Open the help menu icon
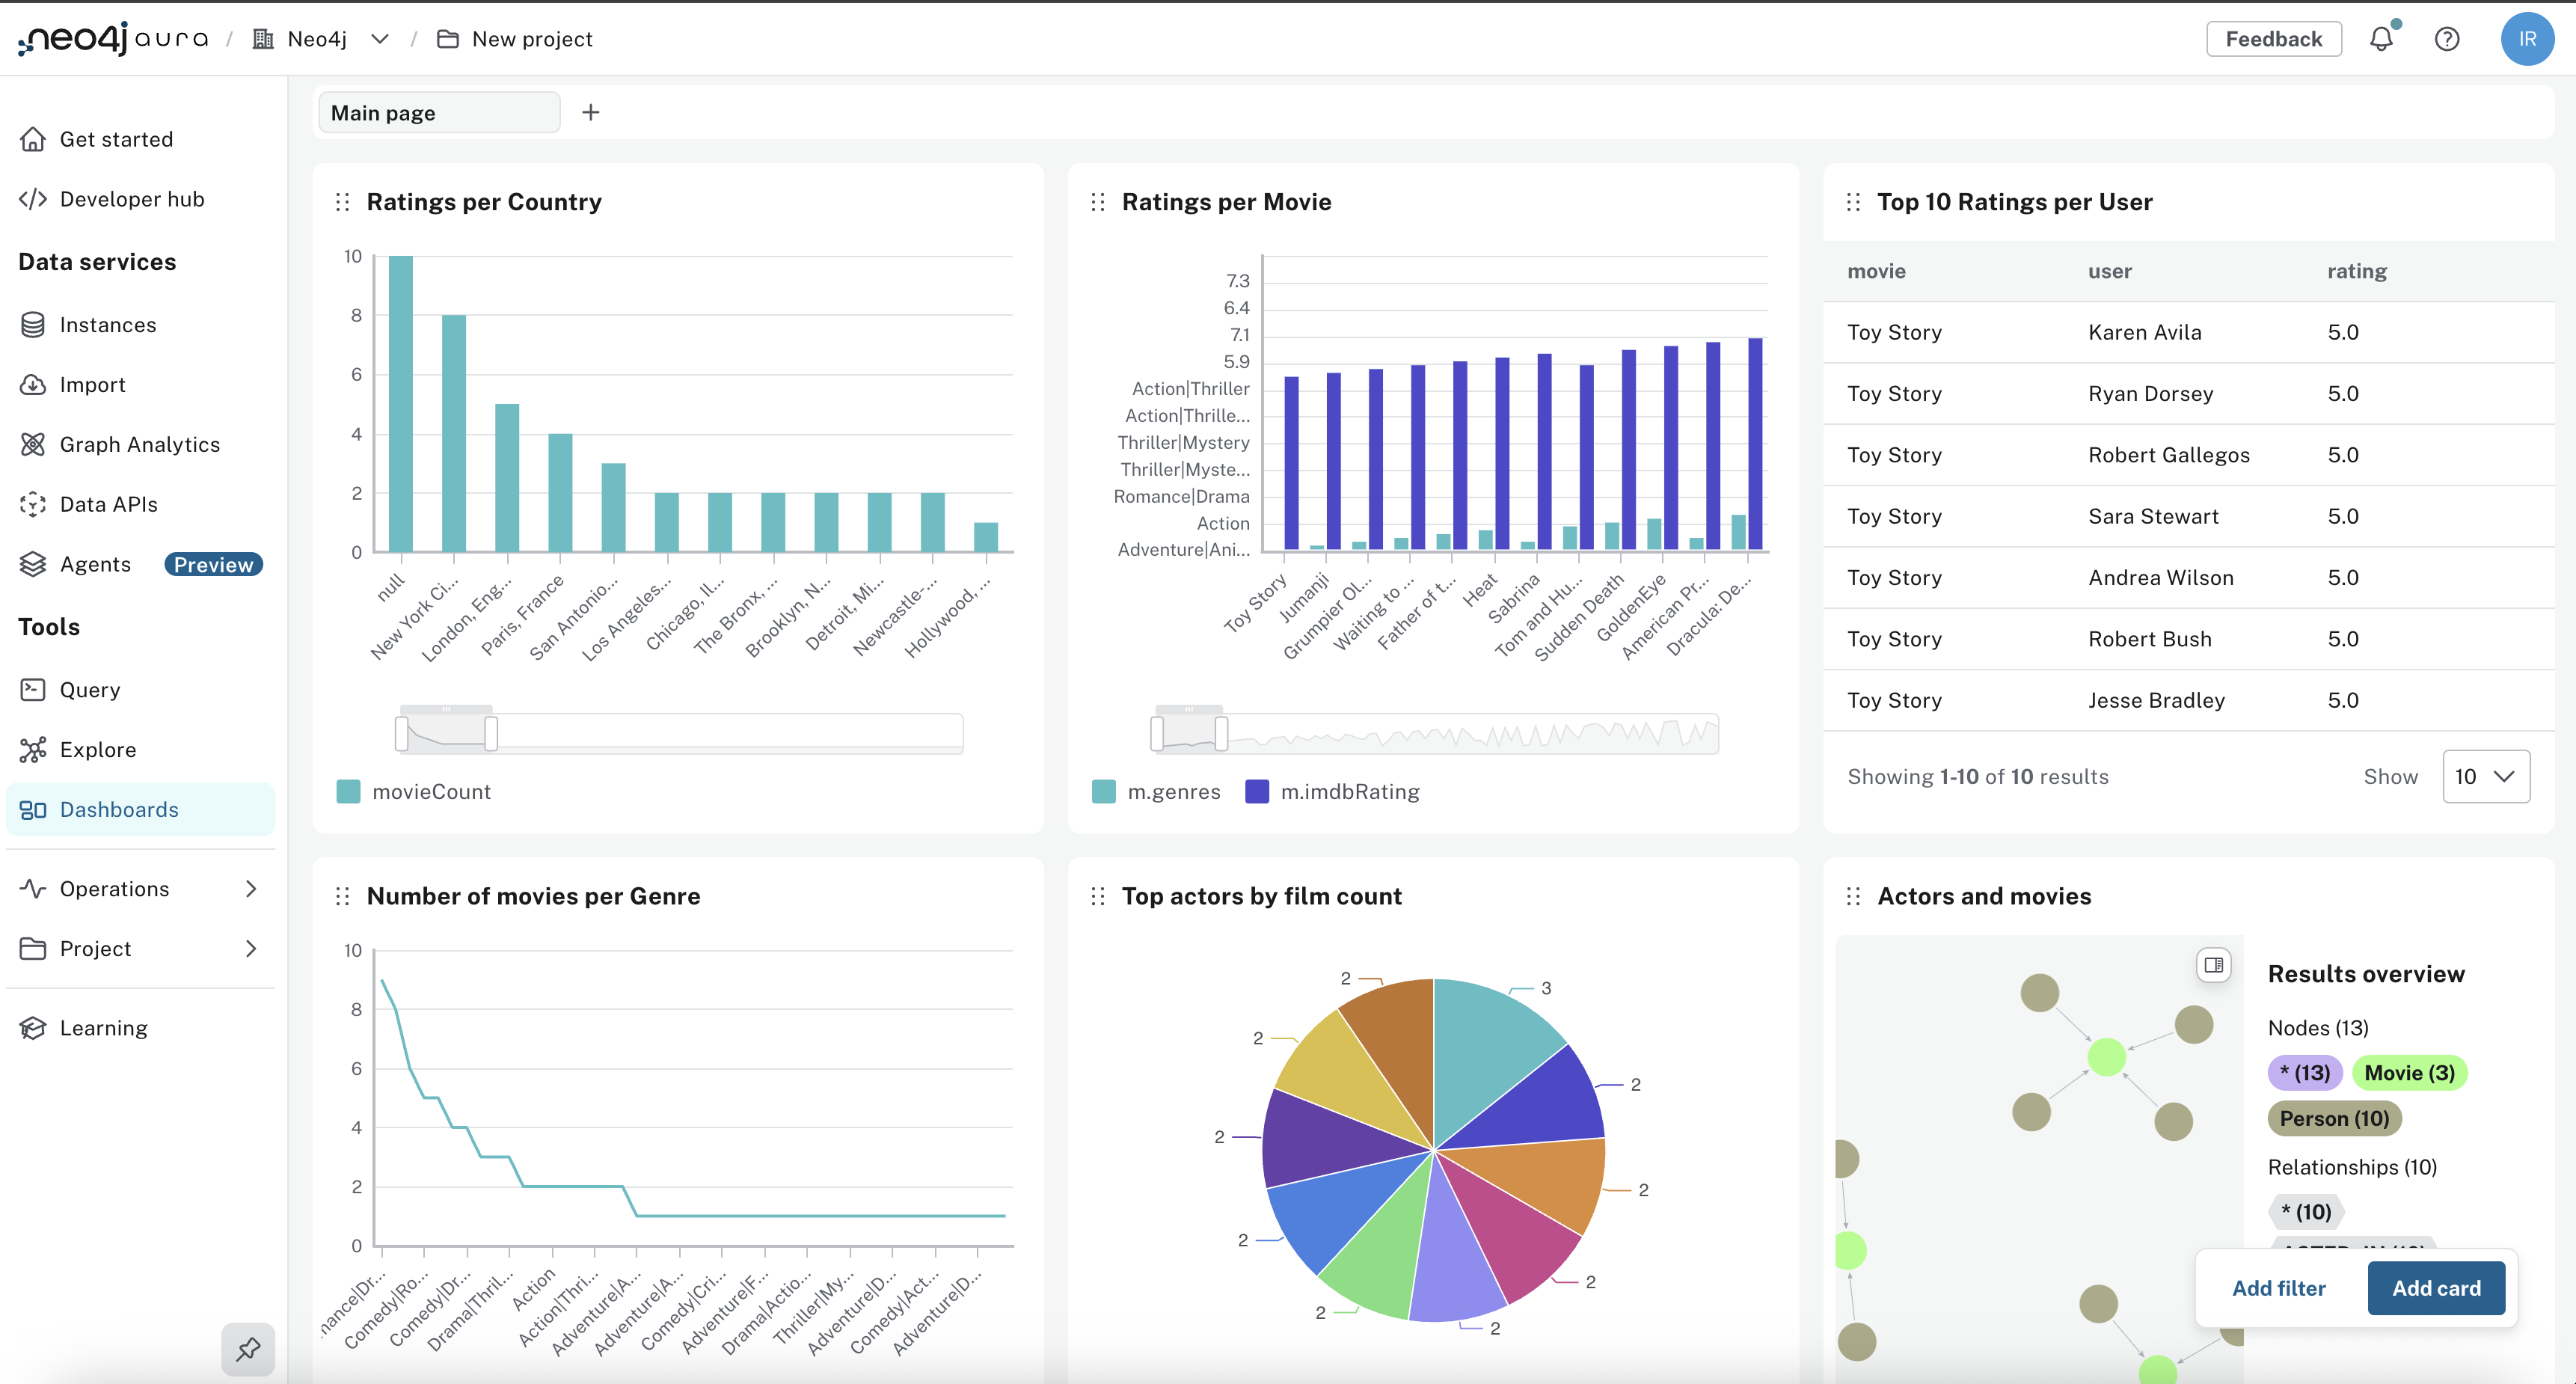The width and height of the screenshot is (2576, 1384). [2447, 38]
